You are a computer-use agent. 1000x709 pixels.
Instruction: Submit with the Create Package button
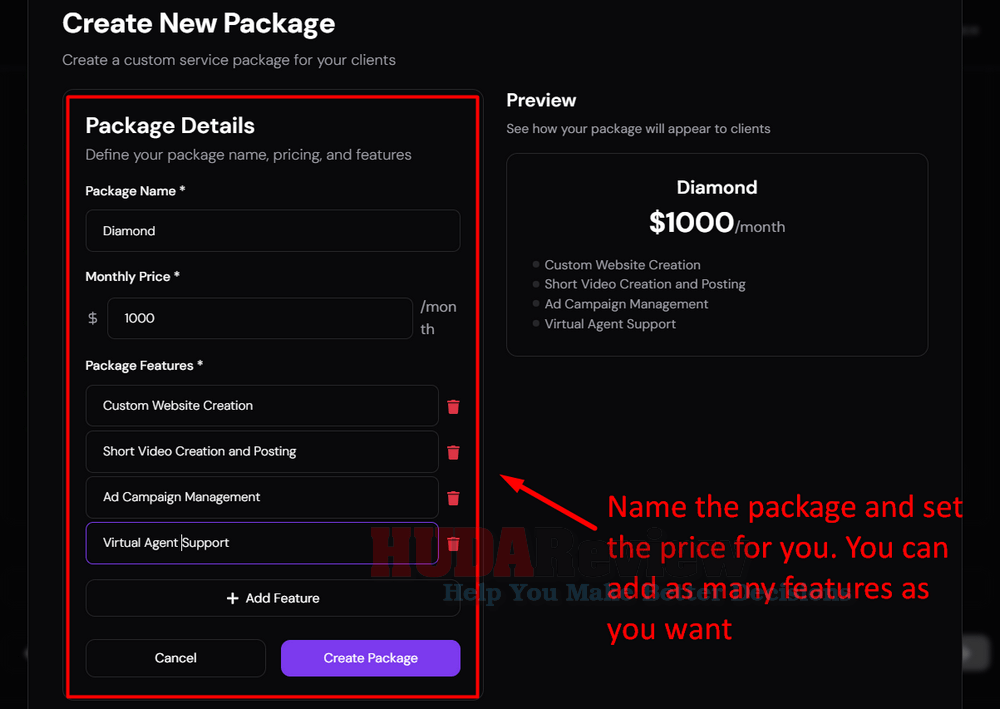pyautogui.click(x=371, y=658)
